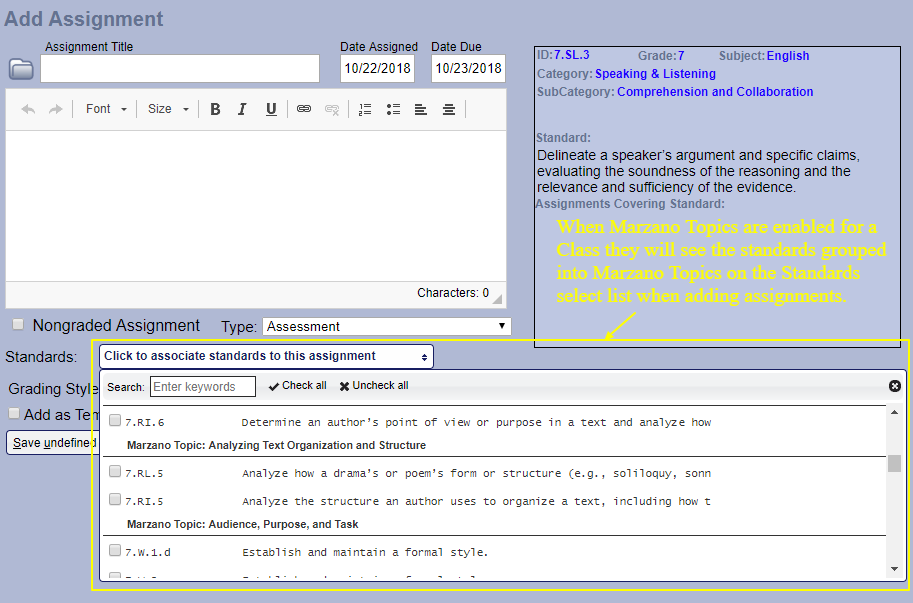Click the Date Due field 10/23/2018
The height and width of the screenshot is (603, 913).
point(468,69)
